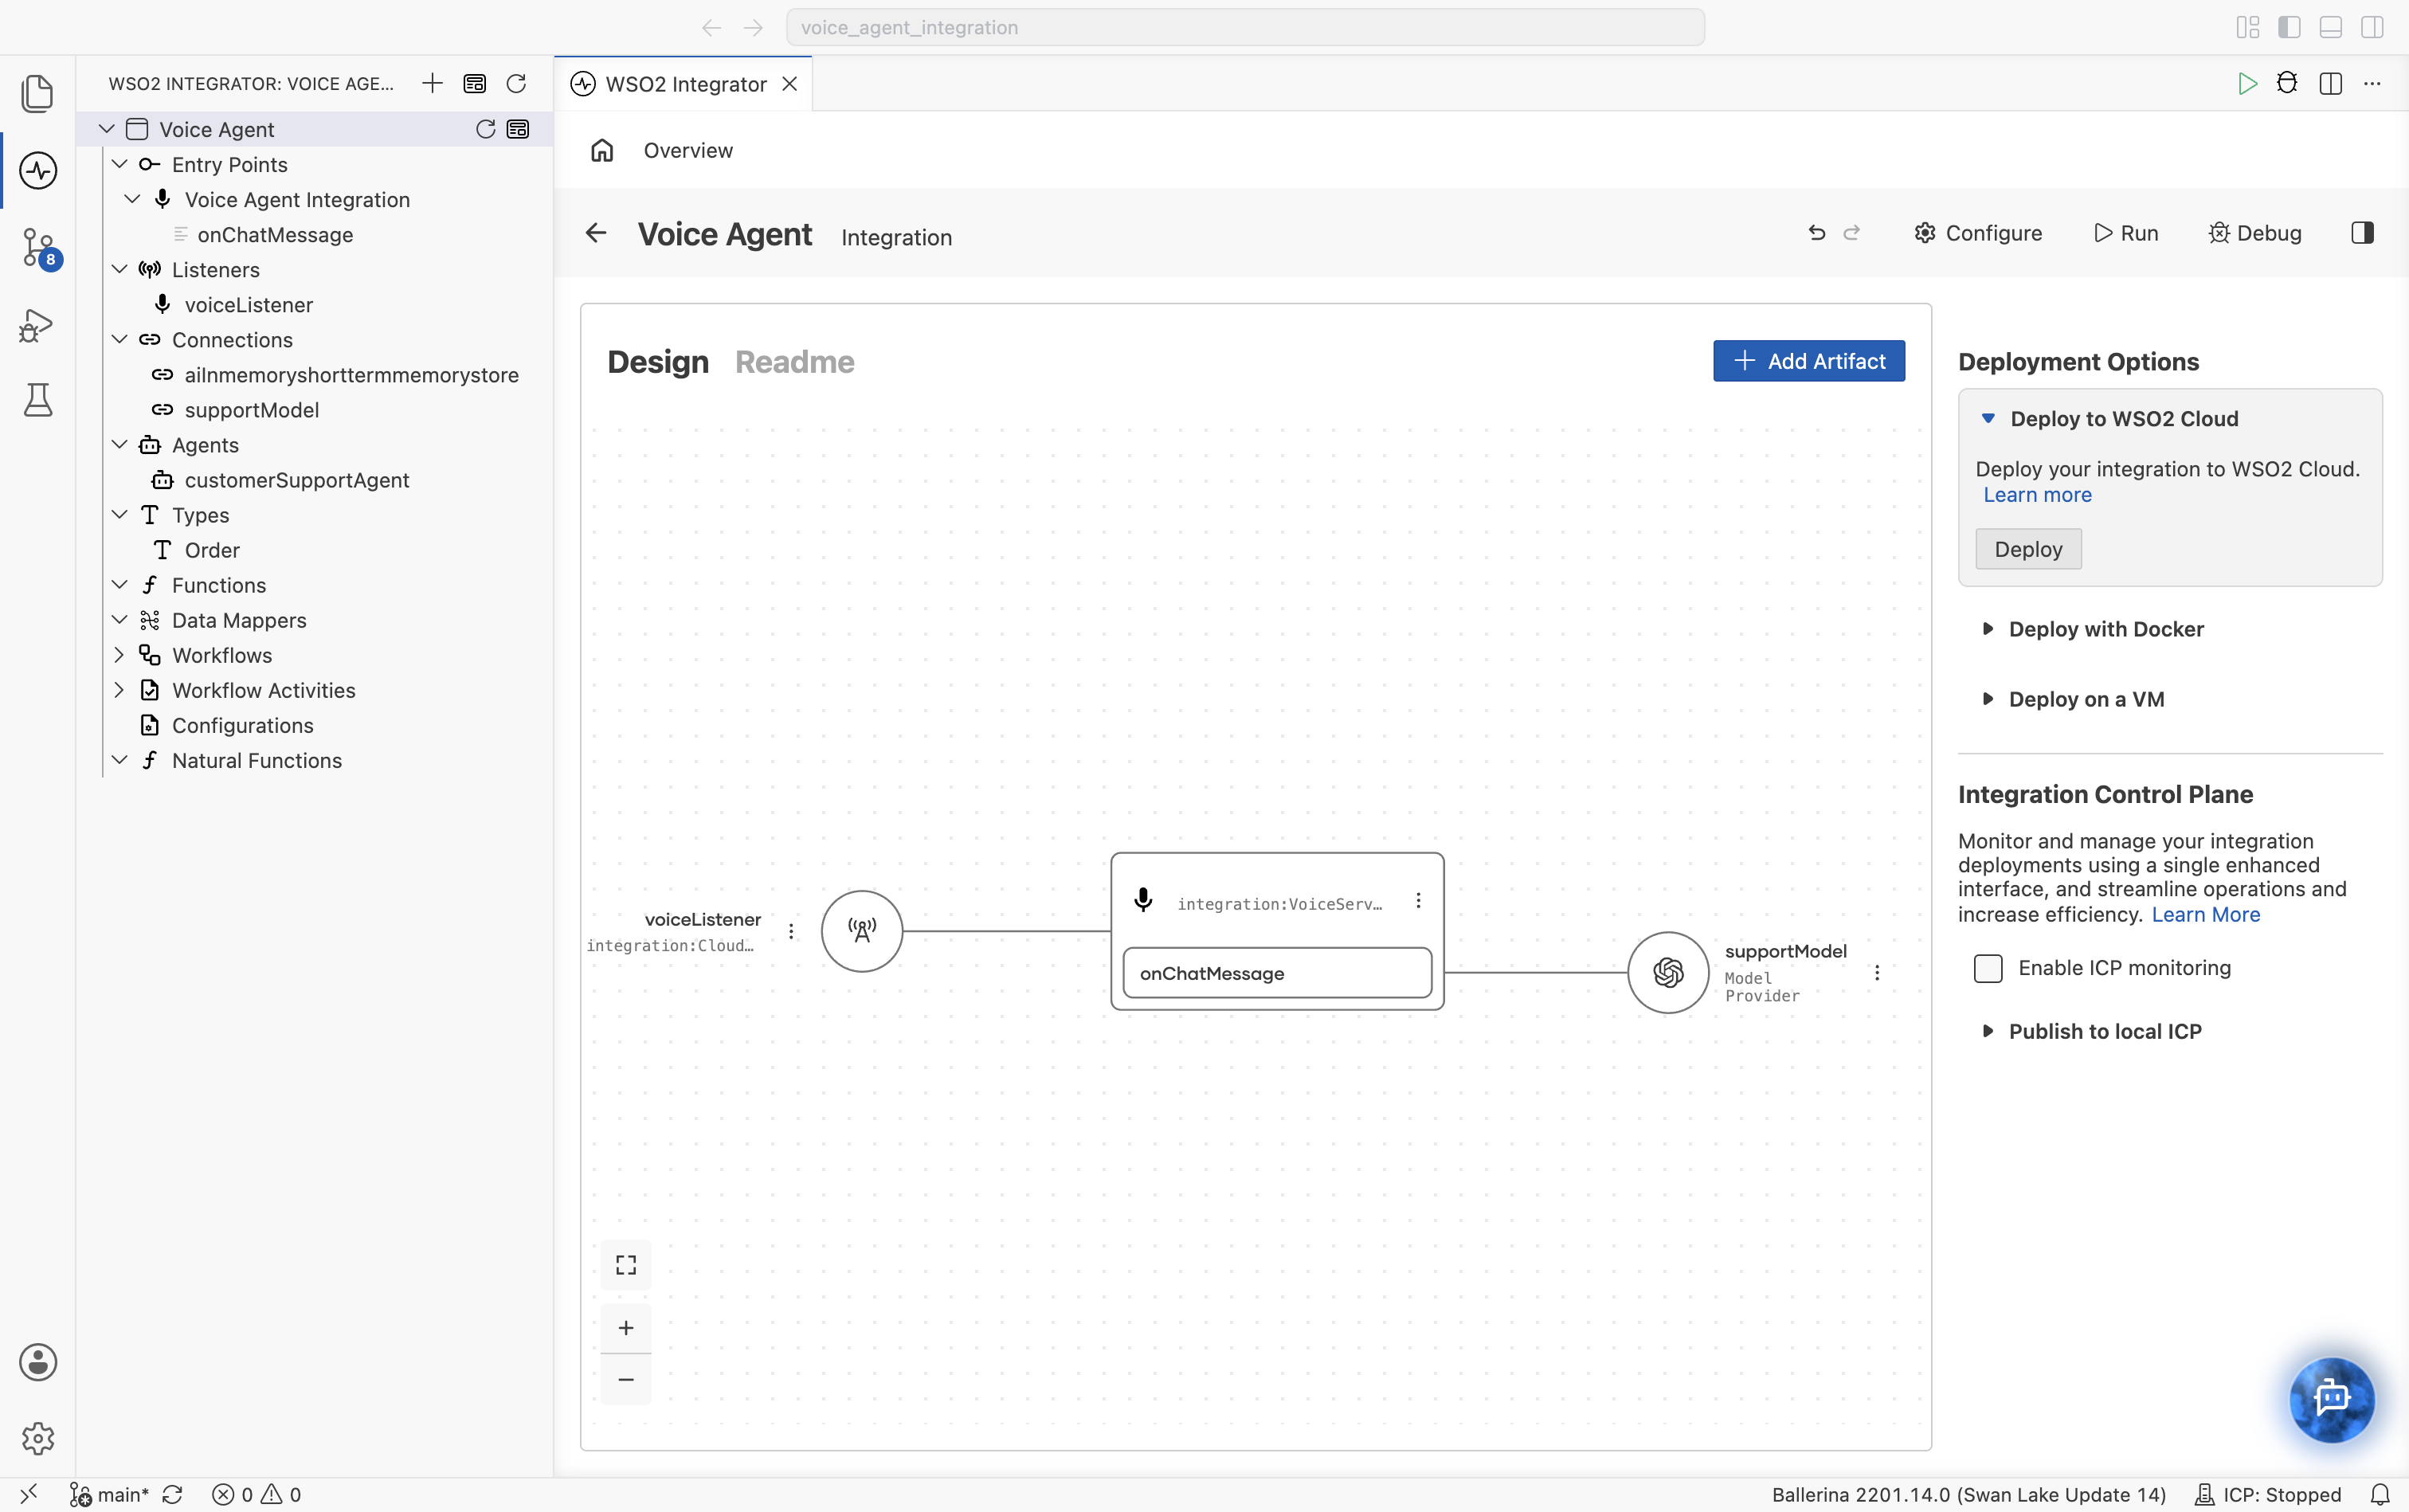
Task: Open the AI chat assistant floating button
Action: click(2331, 1399)
